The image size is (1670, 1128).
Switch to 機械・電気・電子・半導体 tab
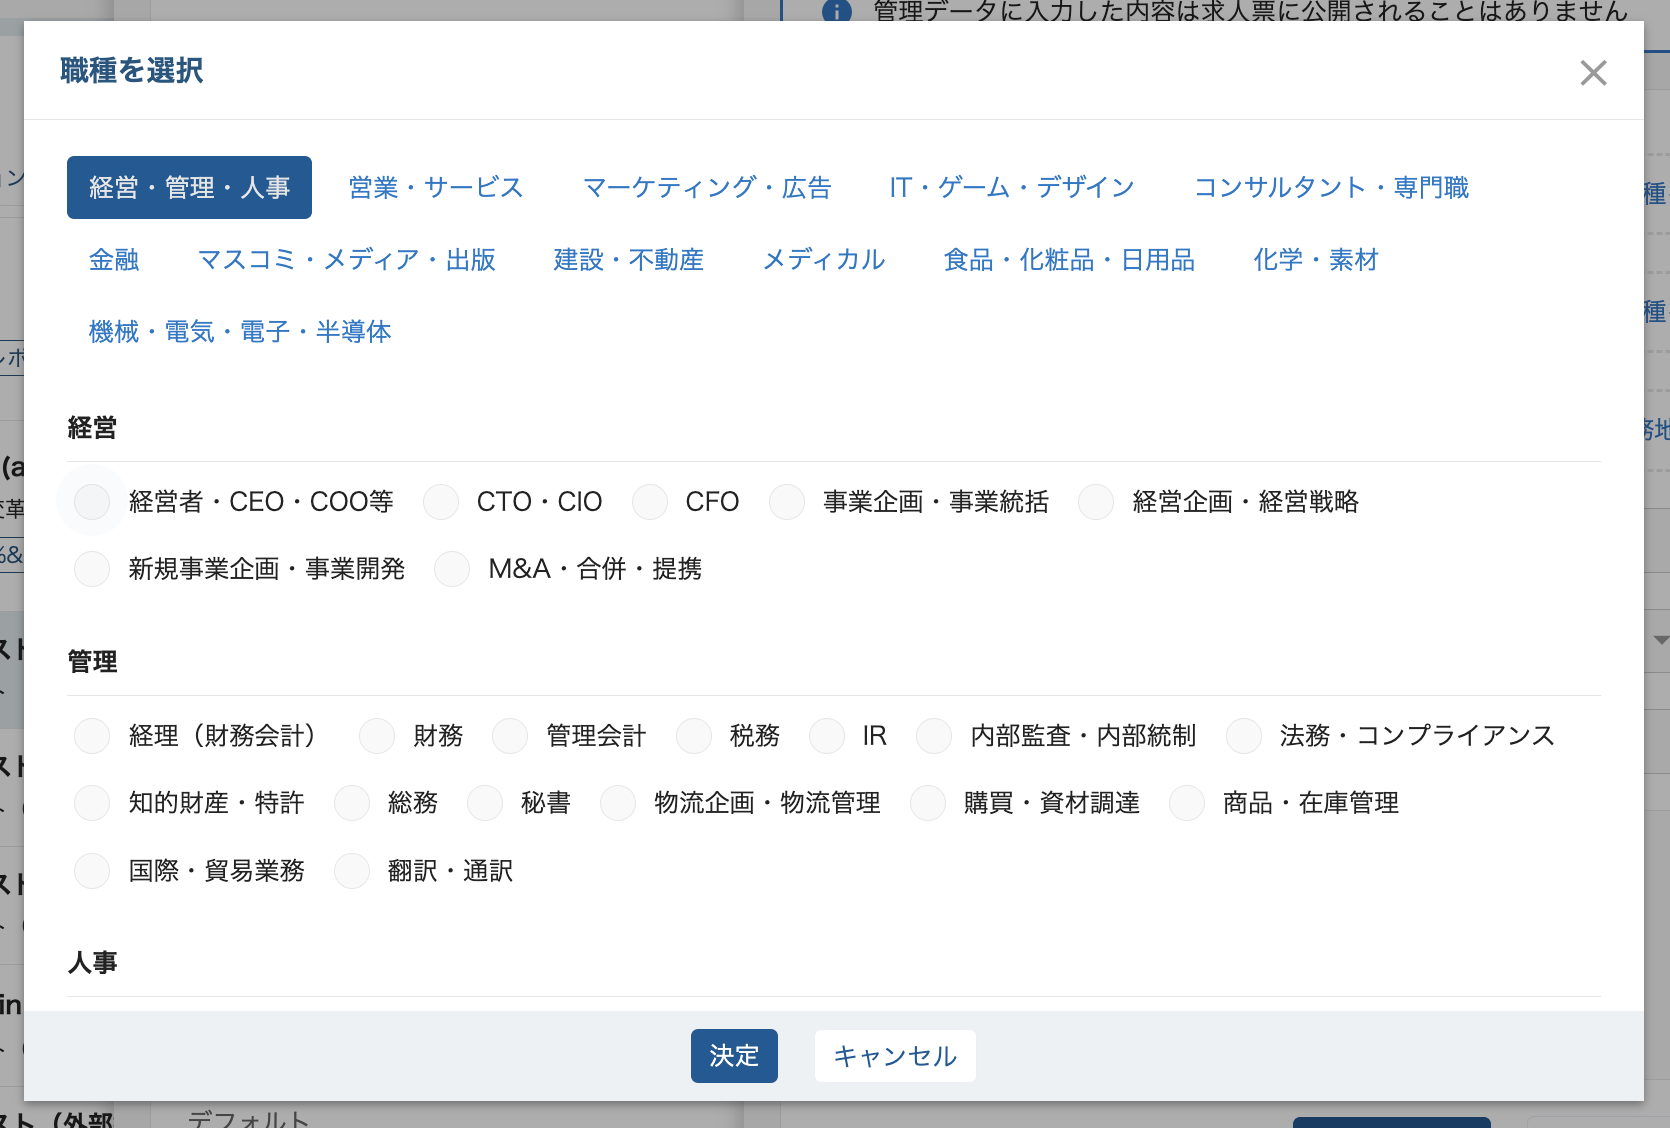pyautogui.click(x=240, y=332)
